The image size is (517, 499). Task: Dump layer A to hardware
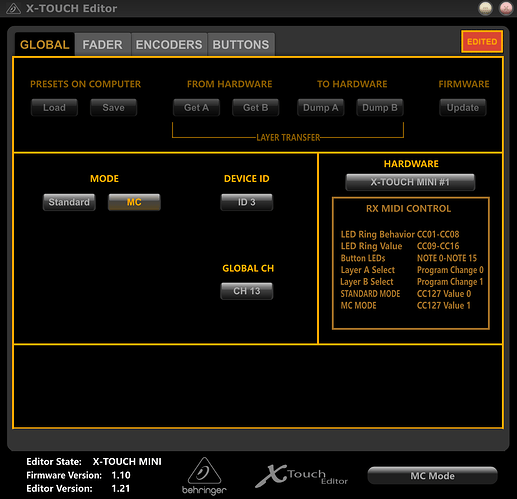point(321,108)
